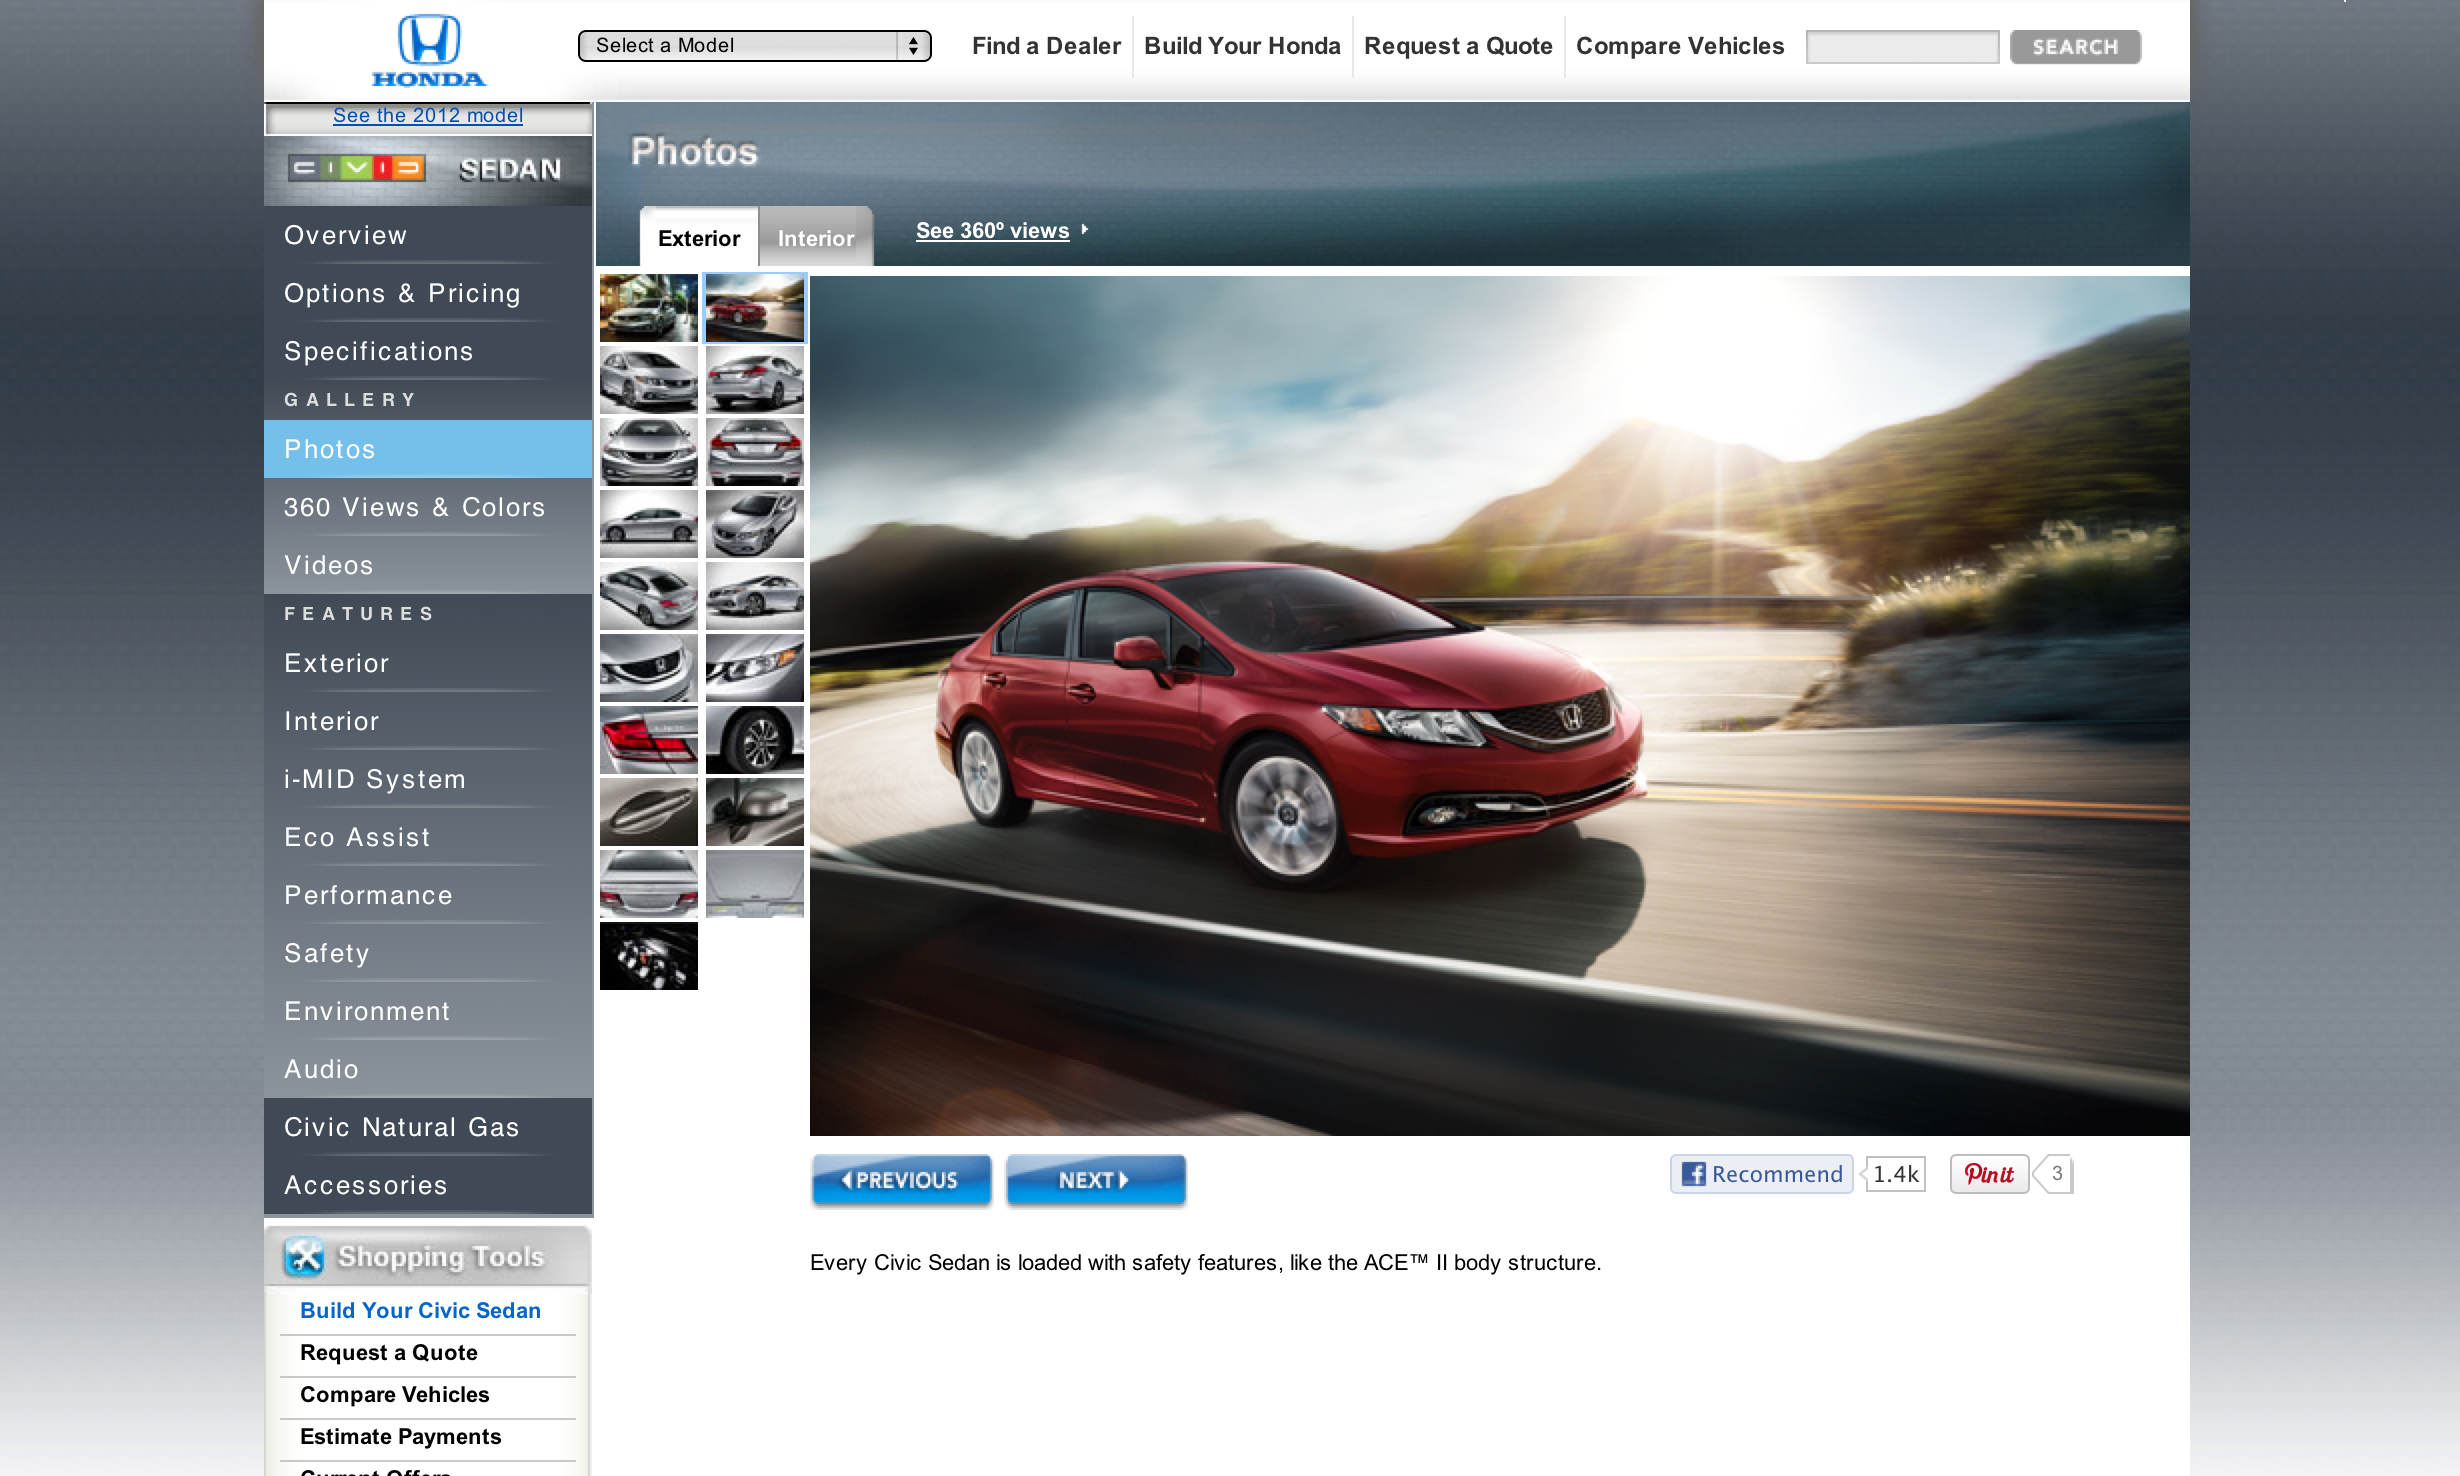Open Specifications in the sidebar
The width and height of the screenshot is (2460, 1476).
[428, 352]
